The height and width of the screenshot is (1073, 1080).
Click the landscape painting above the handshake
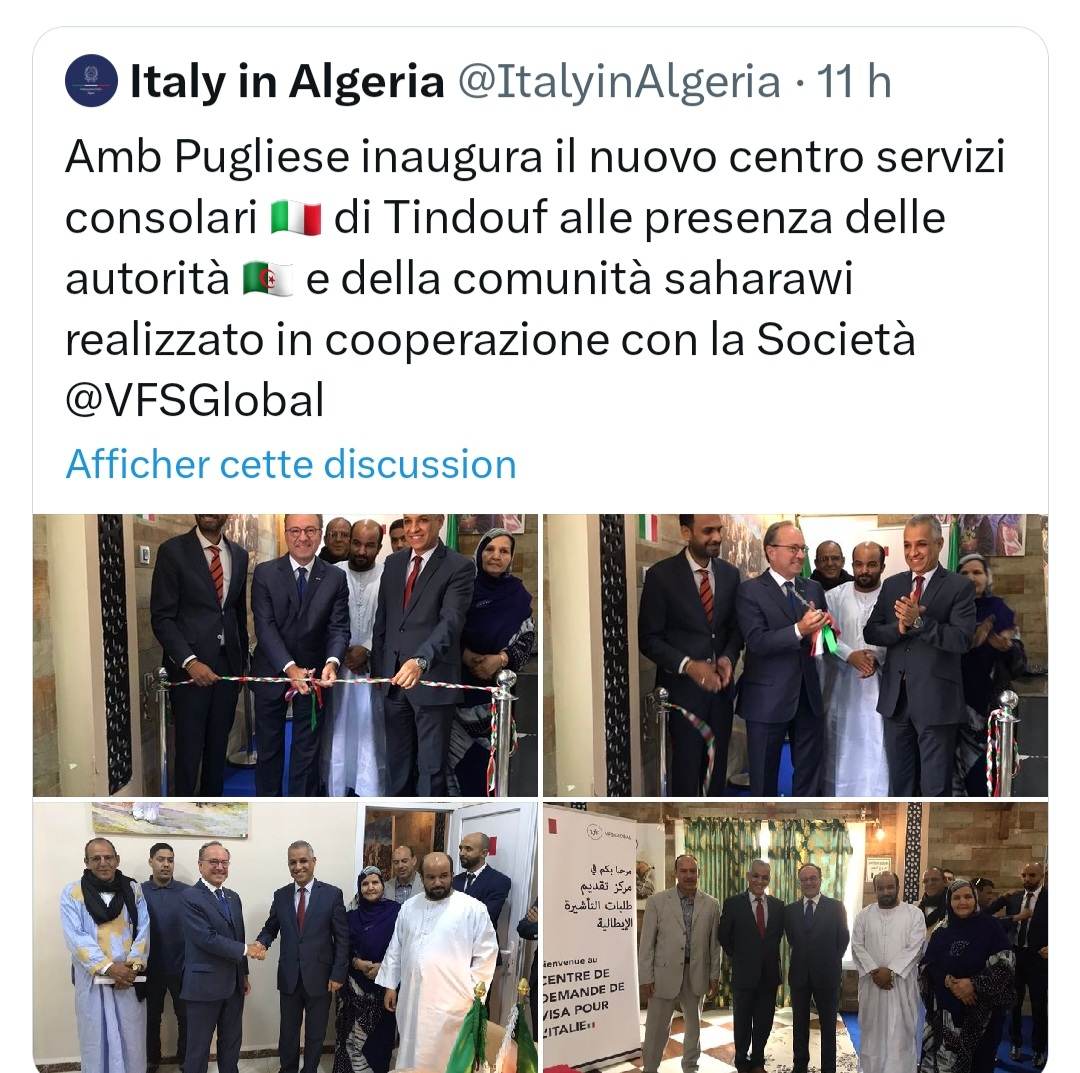pyautogui.click(x=169, y=820)
